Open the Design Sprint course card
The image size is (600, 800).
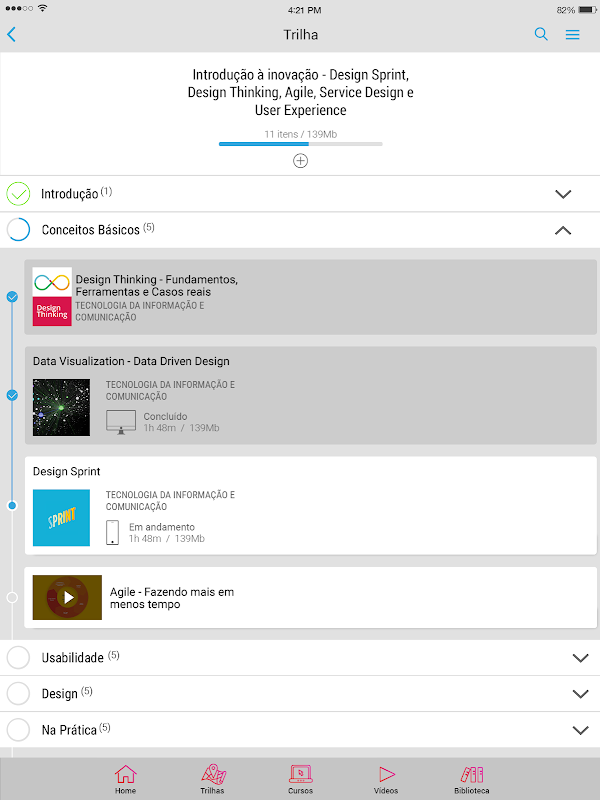[310, 505]
